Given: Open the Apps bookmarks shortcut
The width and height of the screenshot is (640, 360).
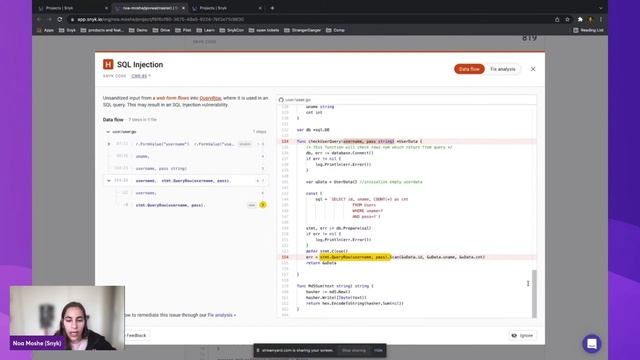Looking at the screenshot, I should point(45,30).
